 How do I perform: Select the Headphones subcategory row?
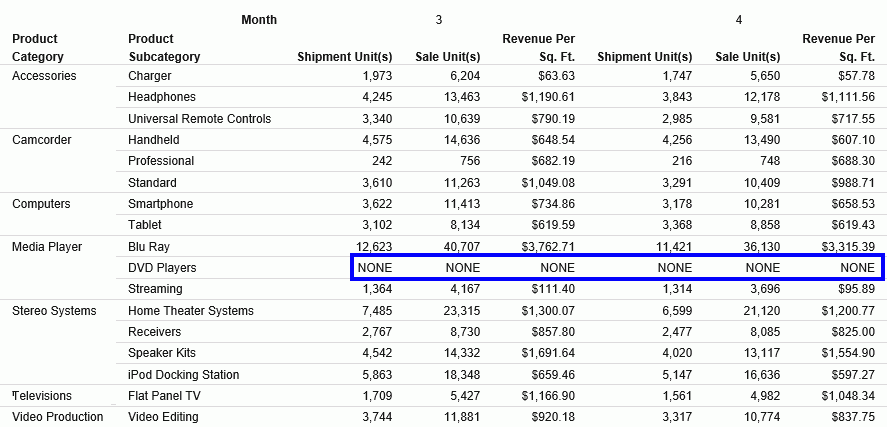point(162,97)
